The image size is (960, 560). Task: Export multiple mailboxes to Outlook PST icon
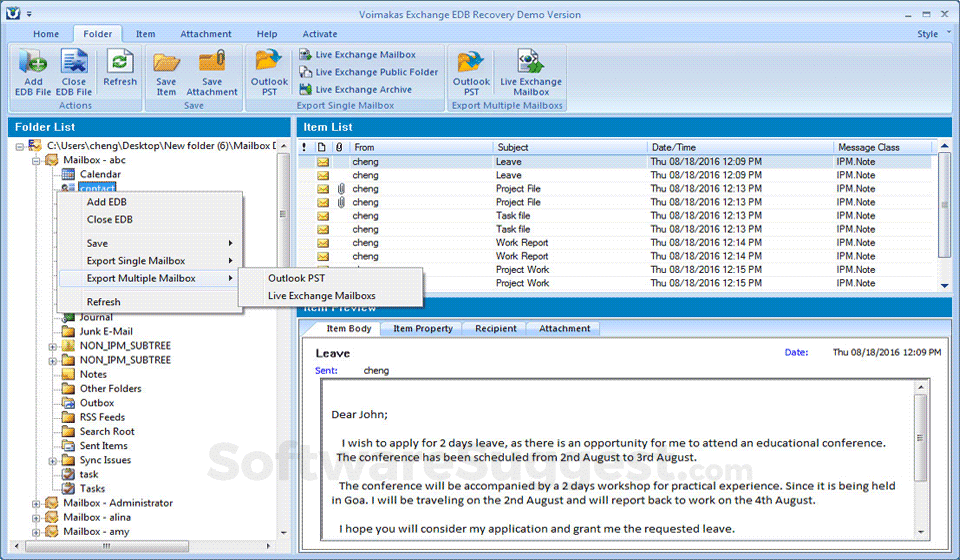tap(471, 73)
